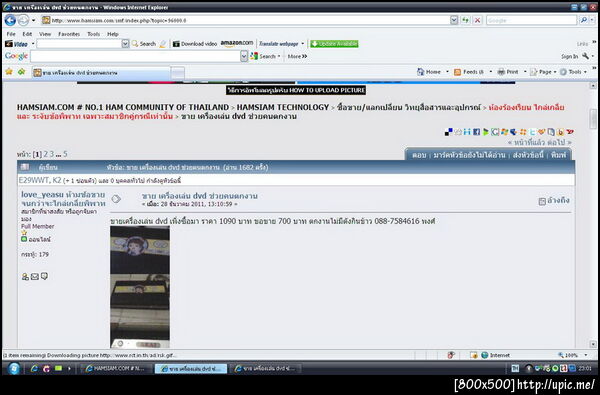The height and width of the screenshot is (395, 600).
Task: Open a new blank browser tab
Action: (x=178, y=72)
